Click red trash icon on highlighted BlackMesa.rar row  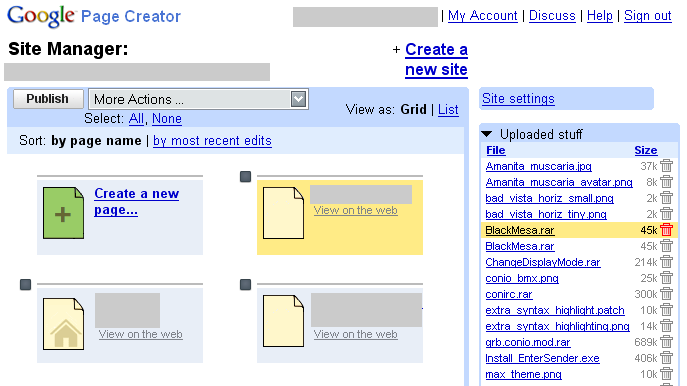click(666, 230)
